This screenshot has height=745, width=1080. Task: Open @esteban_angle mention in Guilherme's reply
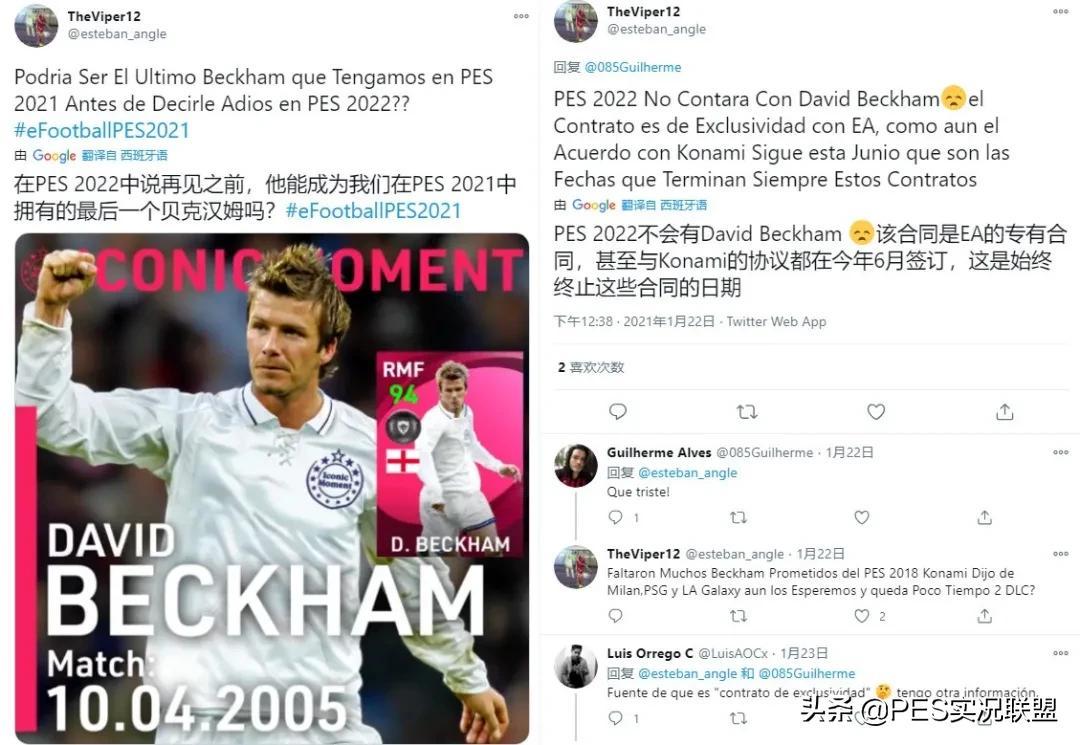tap(687, 472)
